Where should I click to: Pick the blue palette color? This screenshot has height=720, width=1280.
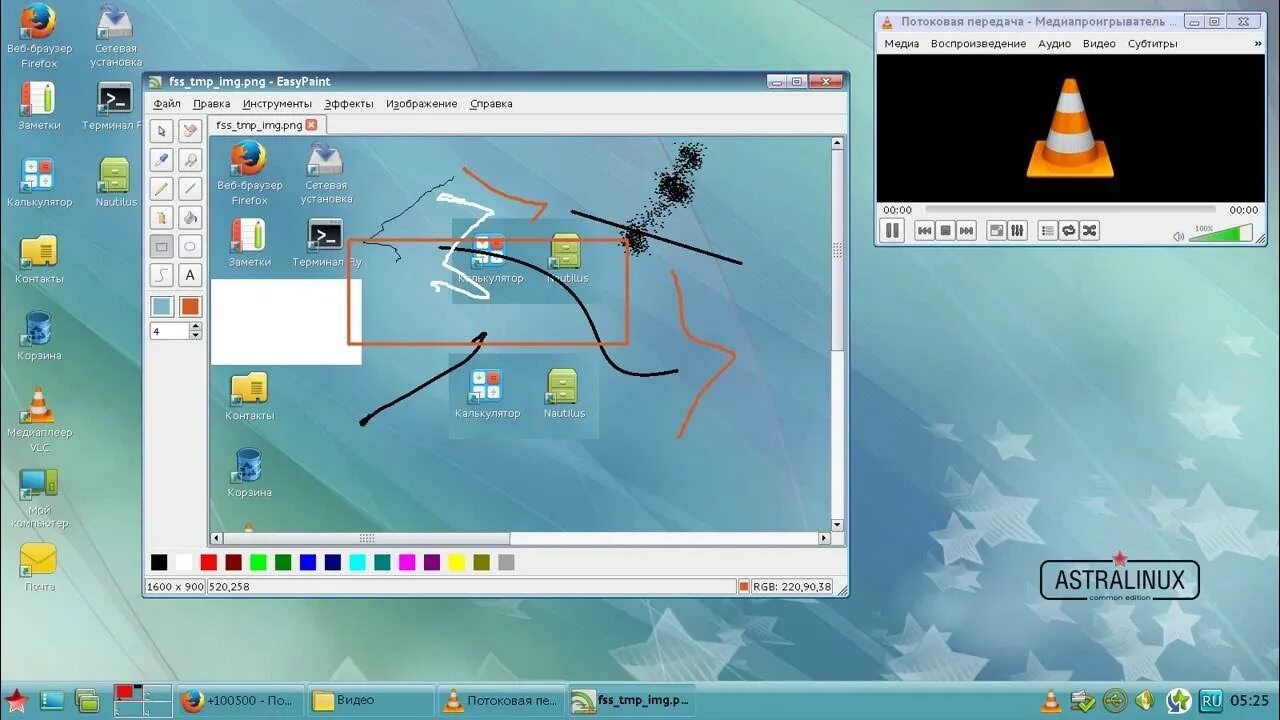tap(308, 563)
